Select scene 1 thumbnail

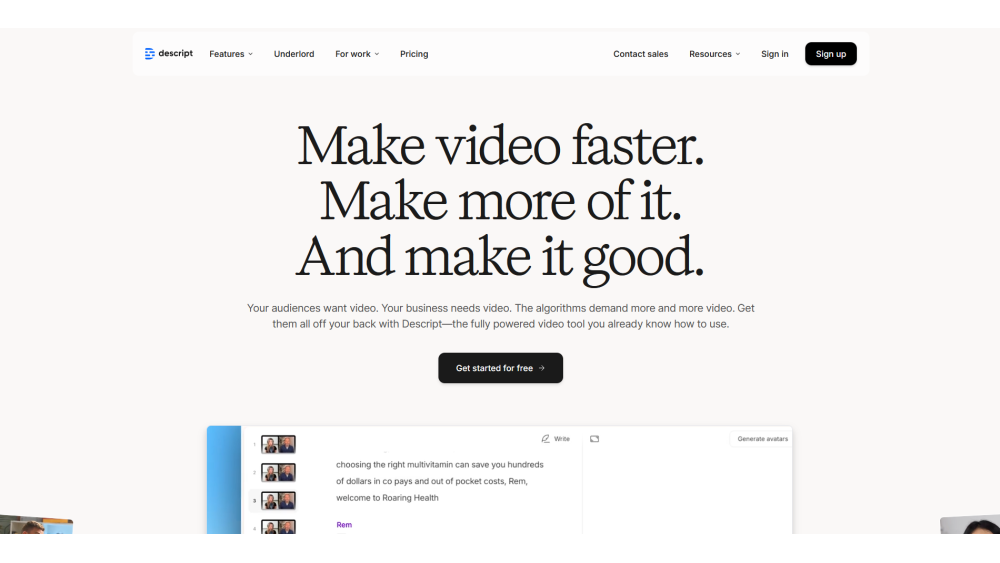278,445
